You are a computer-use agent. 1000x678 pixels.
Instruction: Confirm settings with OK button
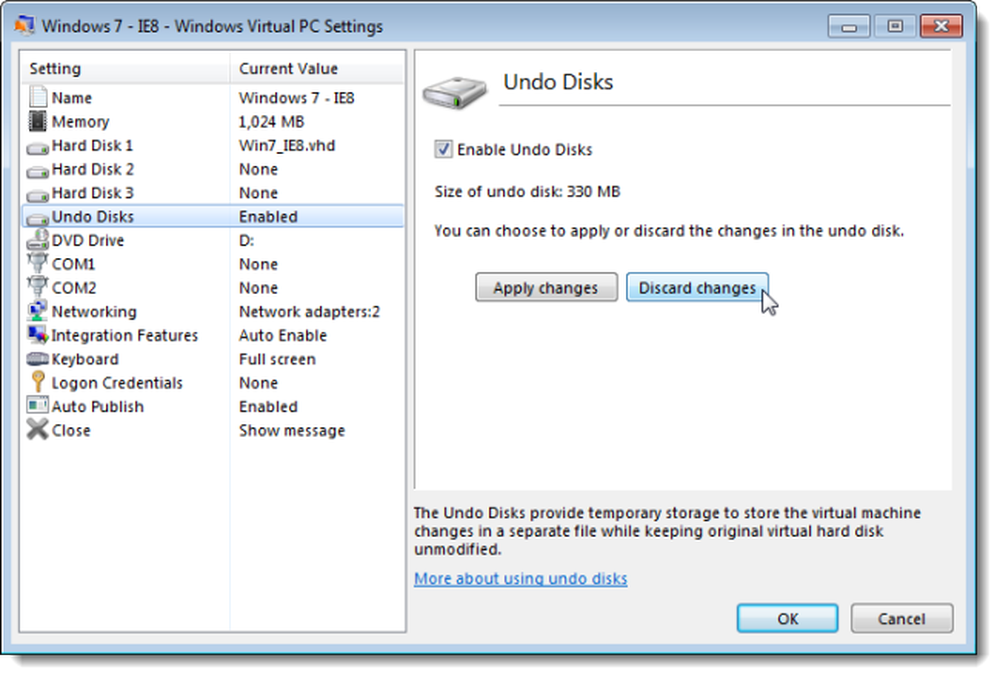coord(788,619)
